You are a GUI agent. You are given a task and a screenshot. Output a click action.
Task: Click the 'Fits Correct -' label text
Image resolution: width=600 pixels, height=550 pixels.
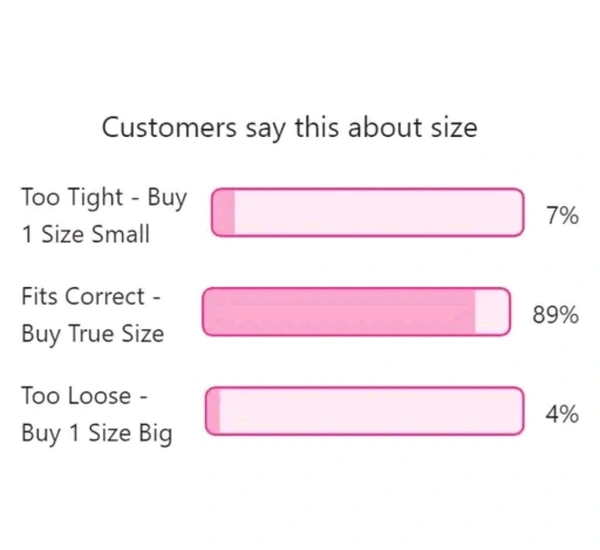pos(91,297)
